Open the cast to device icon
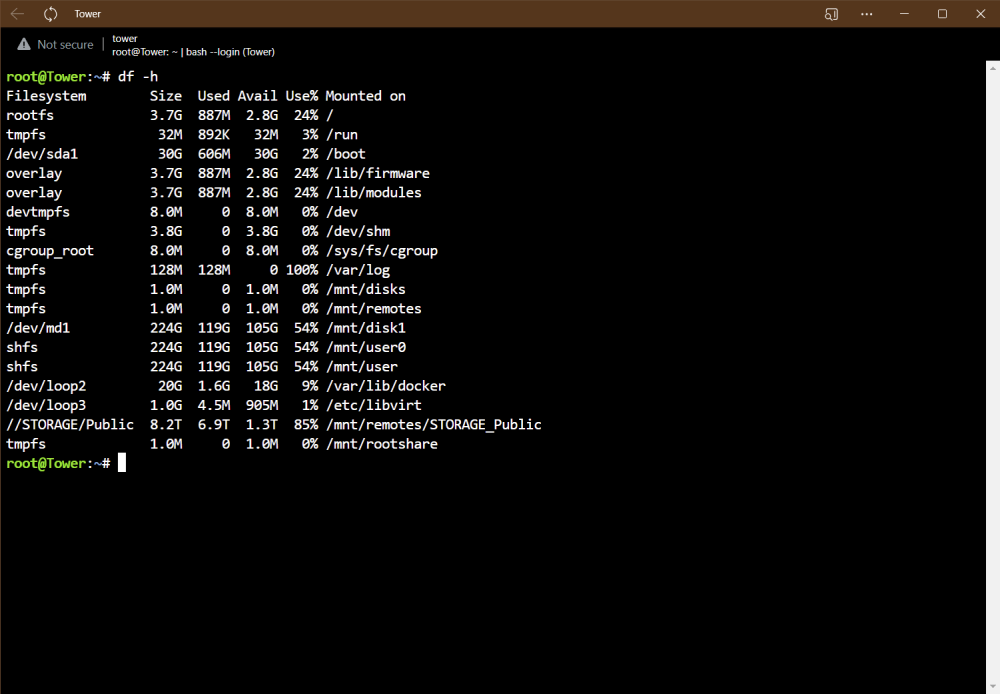This screenshot has width=1000, height=694. pos(831,13)
